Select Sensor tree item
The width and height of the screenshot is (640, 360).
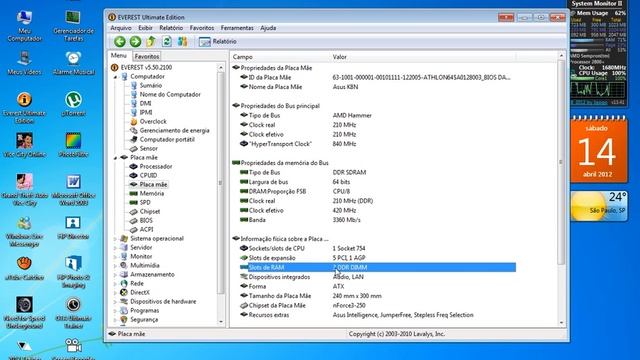(x=149, y=148)
